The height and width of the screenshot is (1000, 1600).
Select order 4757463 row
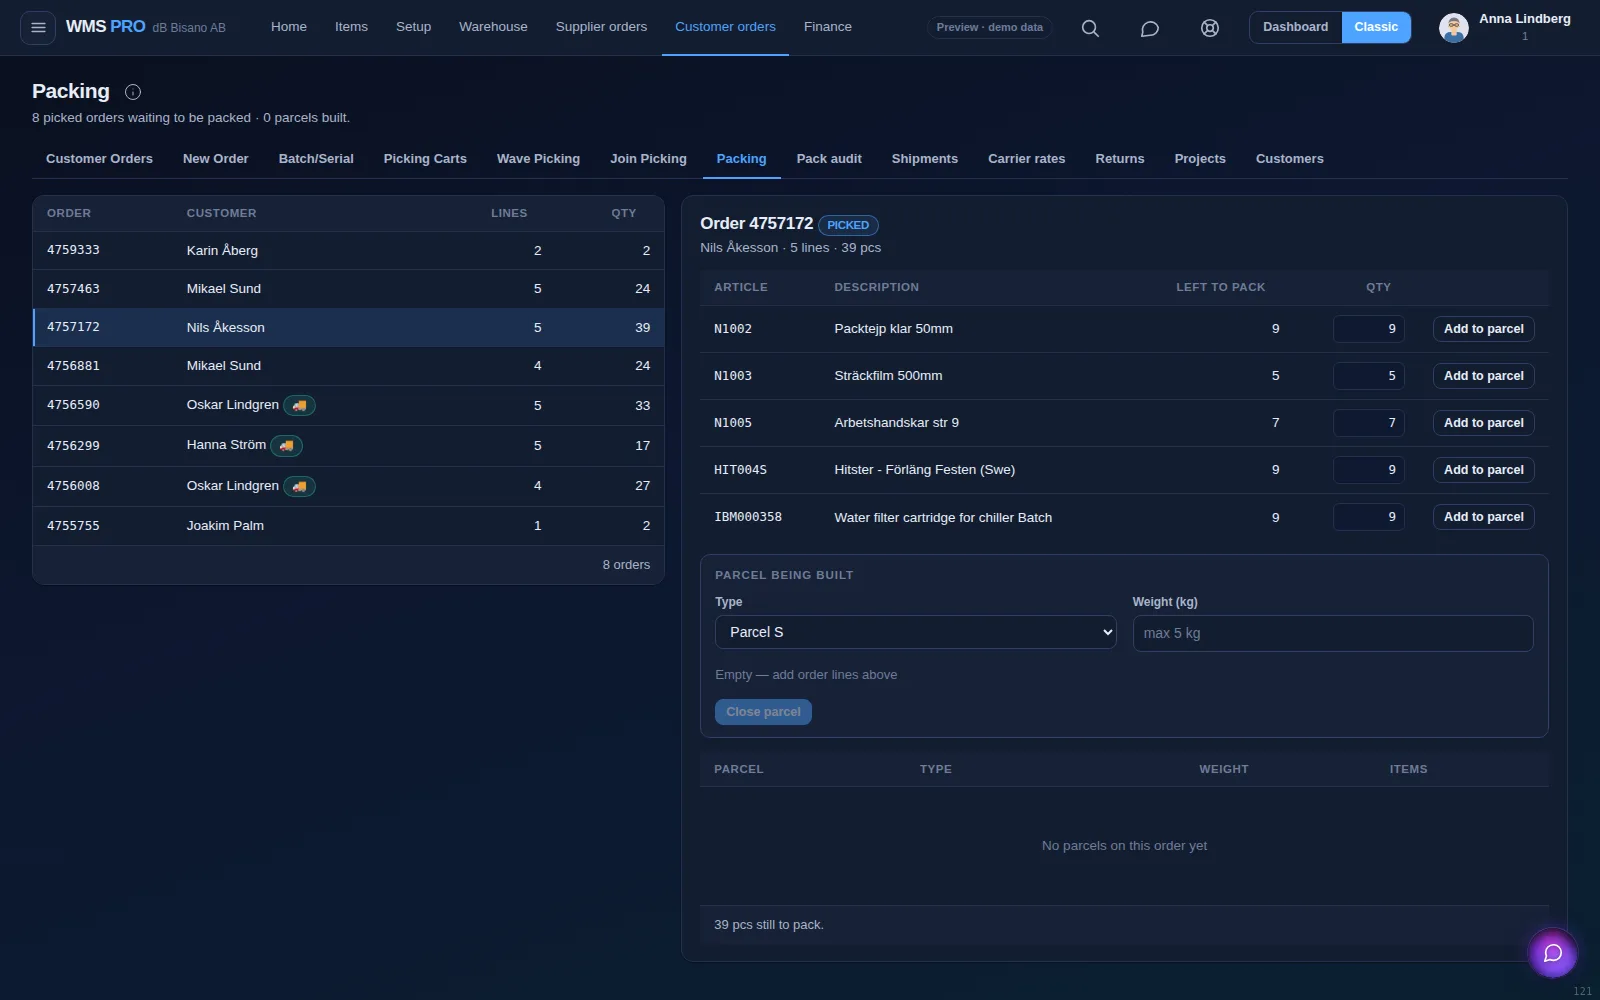tap(348, 289)
